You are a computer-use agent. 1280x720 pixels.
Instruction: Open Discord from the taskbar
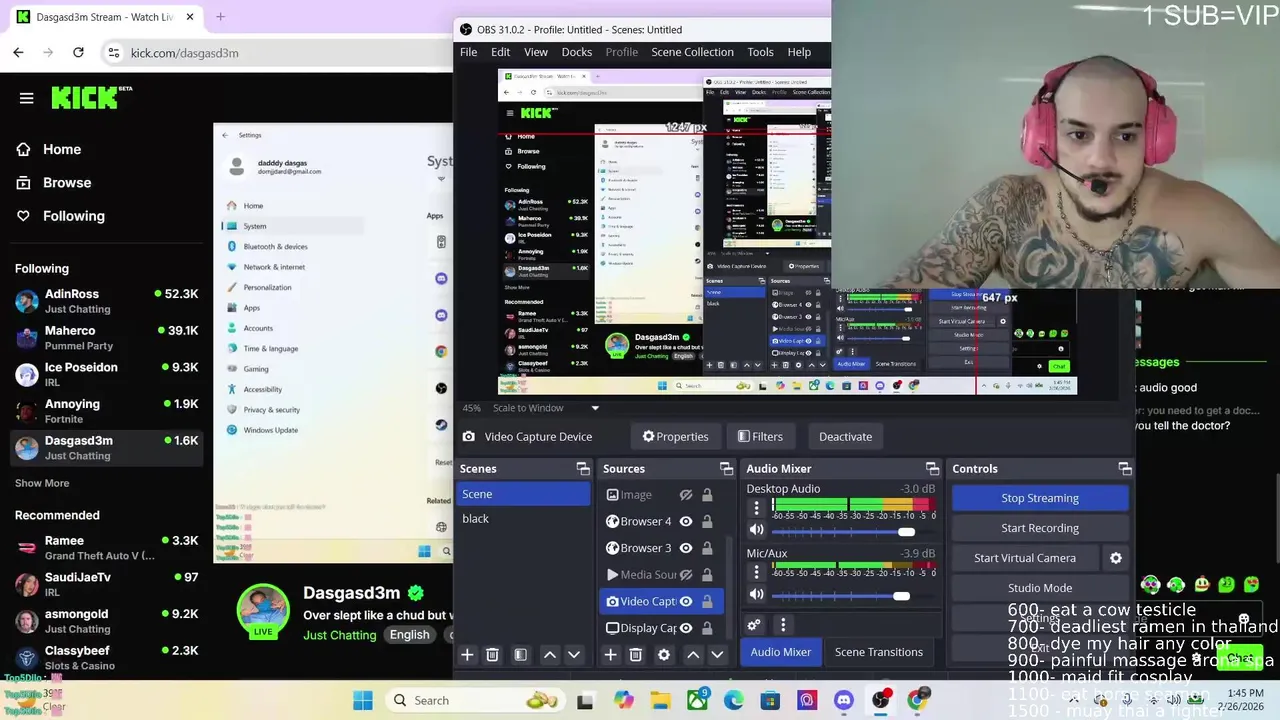844,700
